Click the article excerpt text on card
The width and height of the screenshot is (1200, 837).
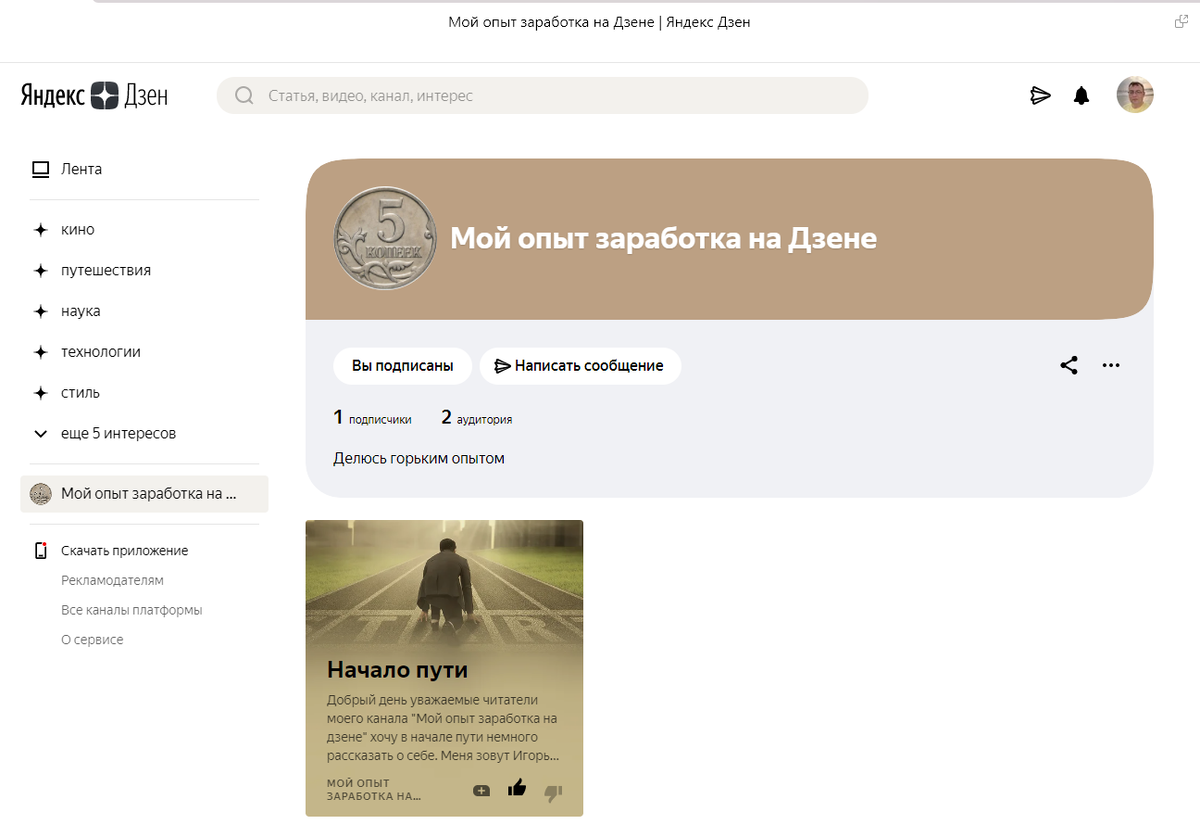[443, 728]
